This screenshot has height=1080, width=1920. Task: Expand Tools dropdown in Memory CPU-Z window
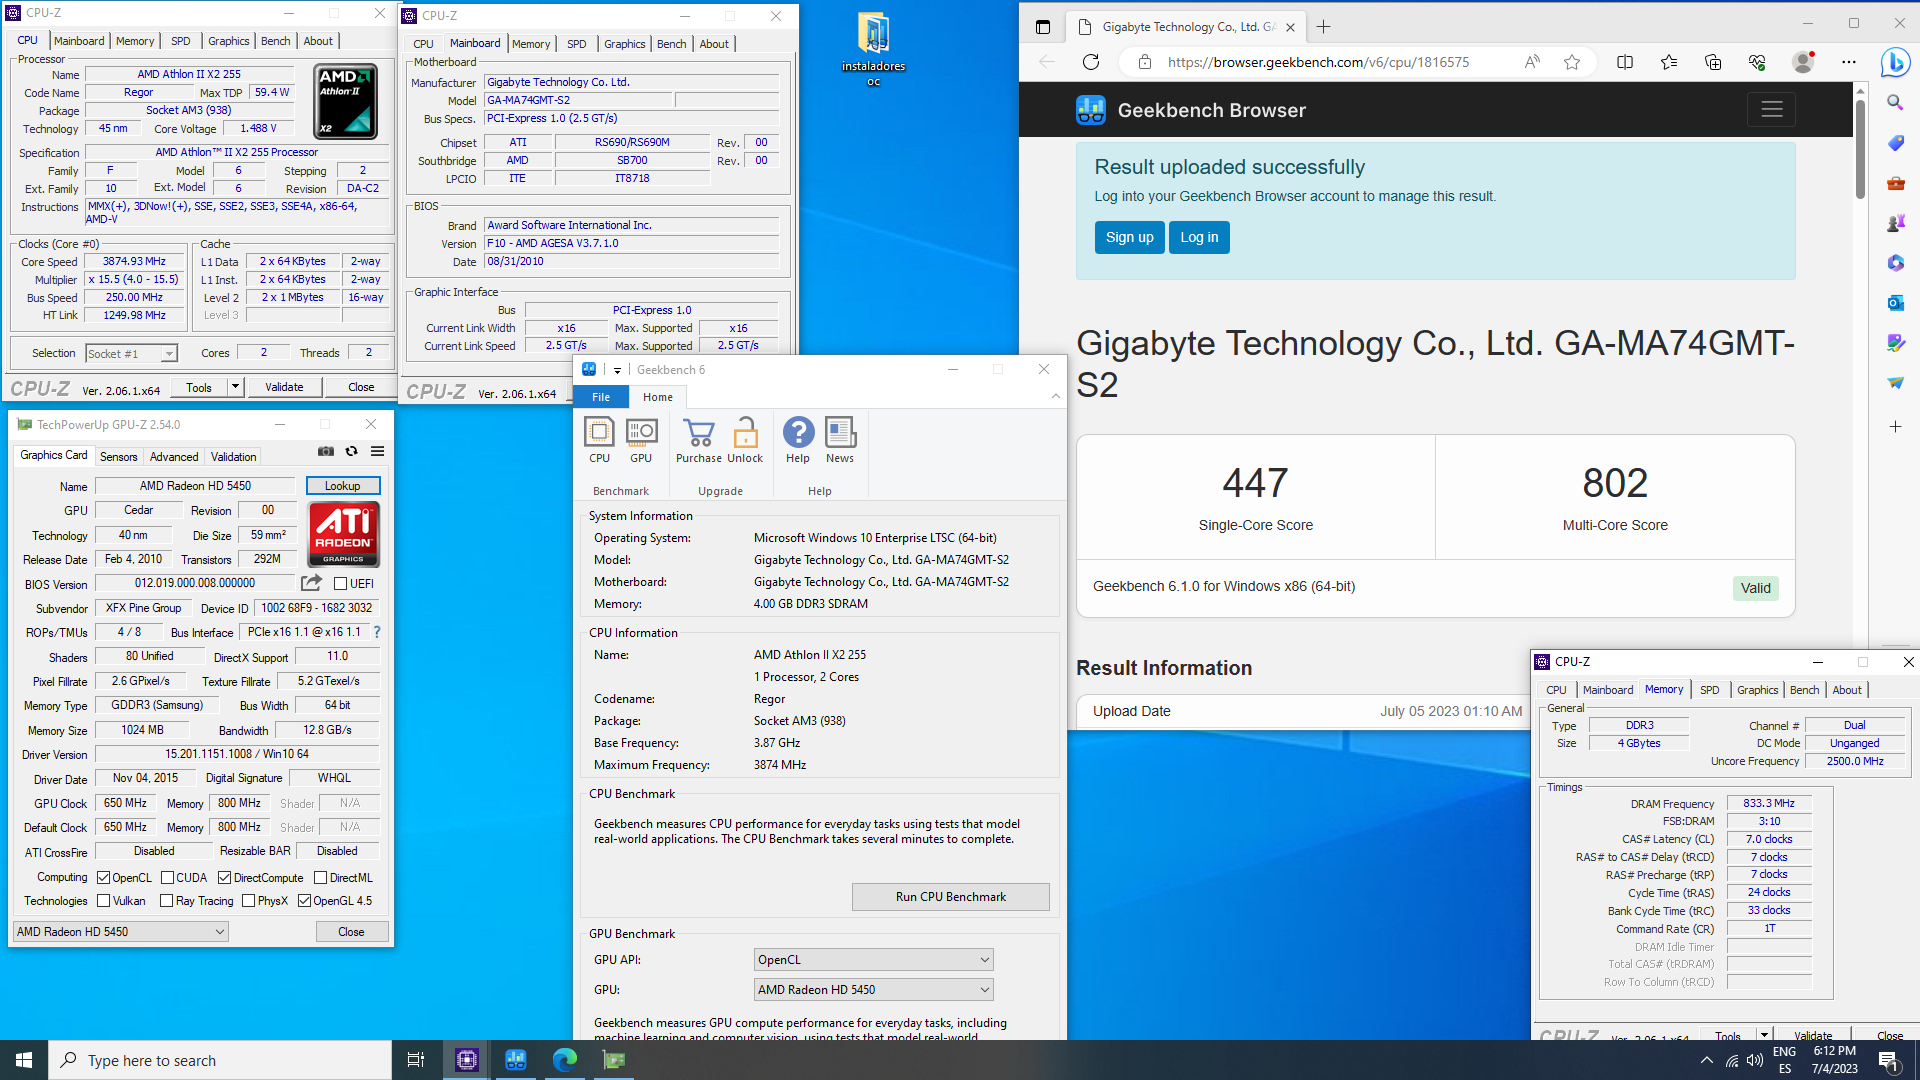tap(1765, 1035)
